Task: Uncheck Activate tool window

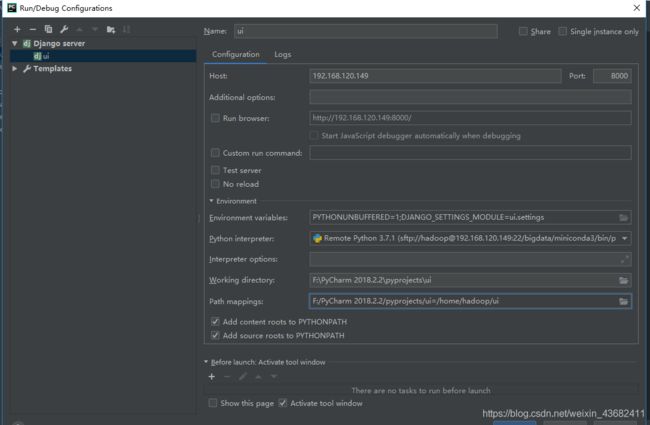Action: pos(283,403)
